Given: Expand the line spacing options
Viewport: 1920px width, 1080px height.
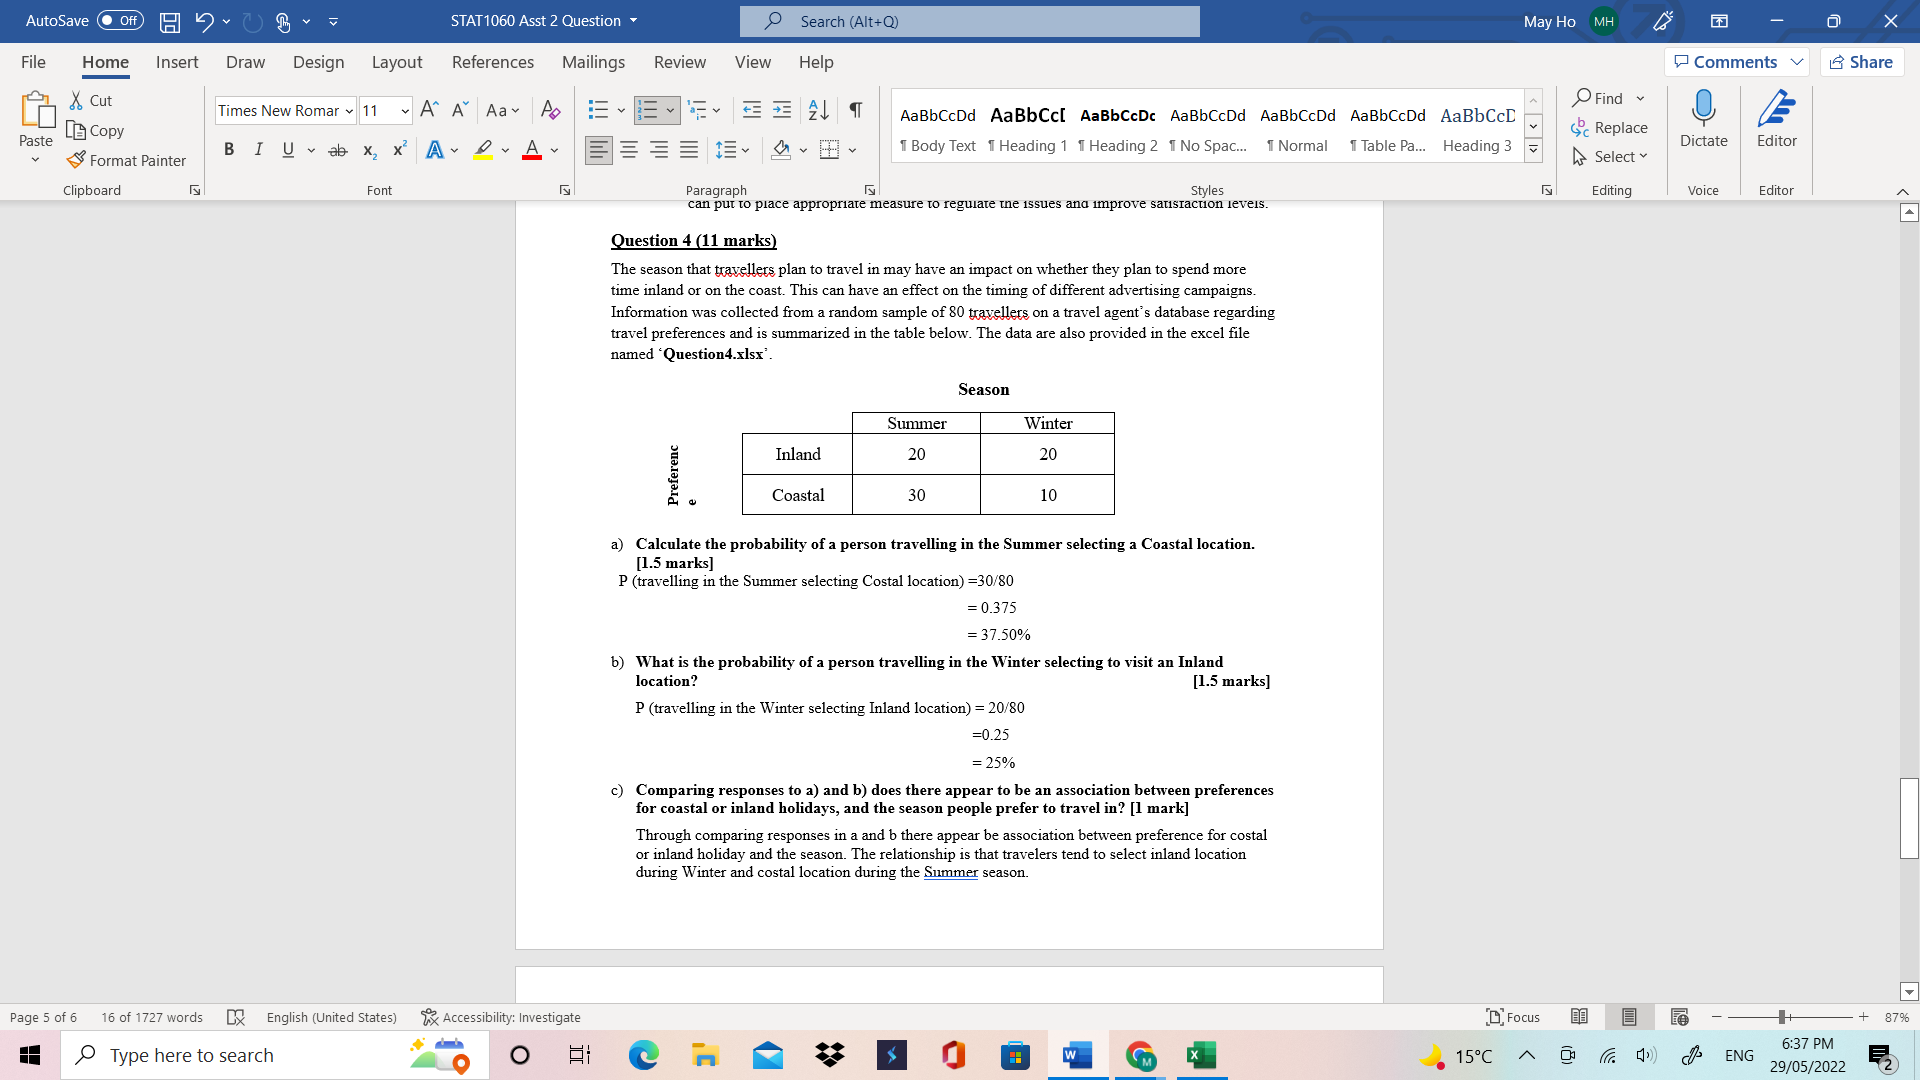Looking at the screenshot, I should (744, 150).
